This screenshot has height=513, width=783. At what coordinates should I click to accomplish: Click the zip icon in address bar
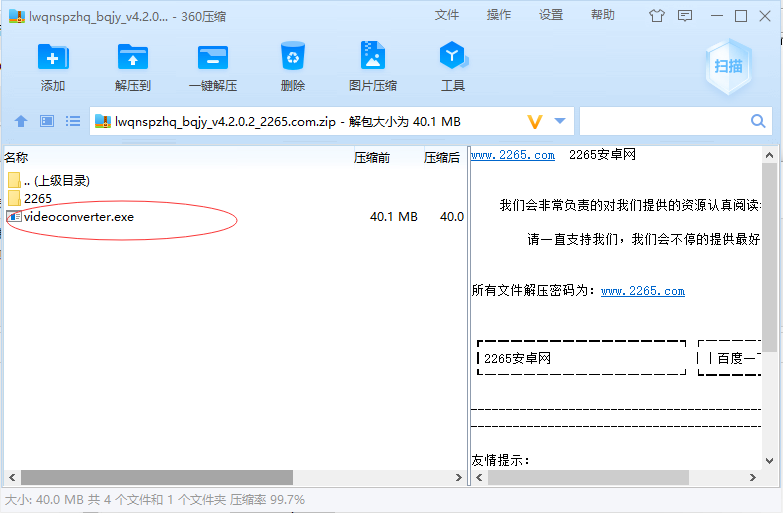103,121
